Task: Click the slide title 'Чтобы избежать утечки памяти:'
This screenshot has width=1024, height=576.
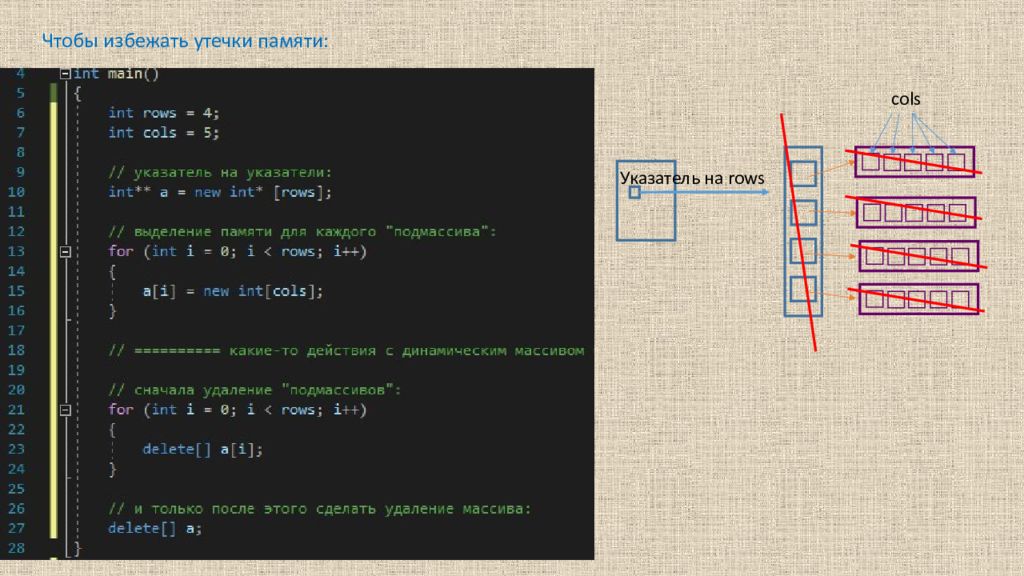Action: tap(185, 41)
